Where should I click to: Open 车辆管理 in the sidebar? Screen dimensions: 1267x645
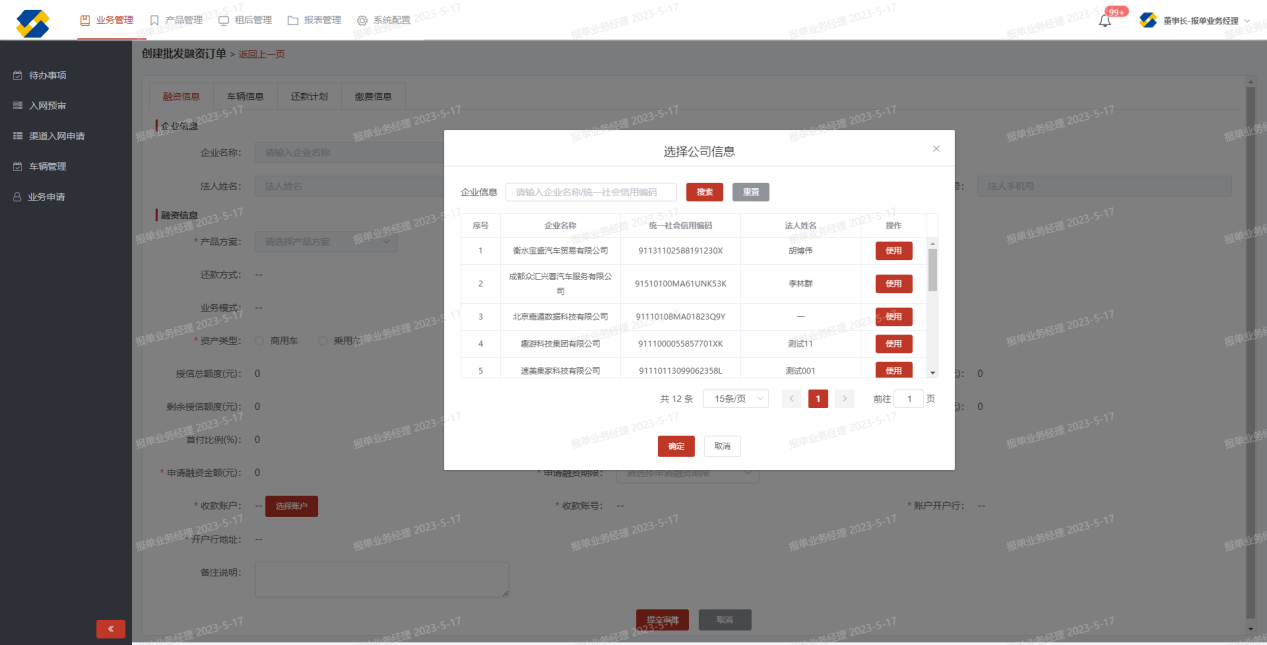point(47,166)
